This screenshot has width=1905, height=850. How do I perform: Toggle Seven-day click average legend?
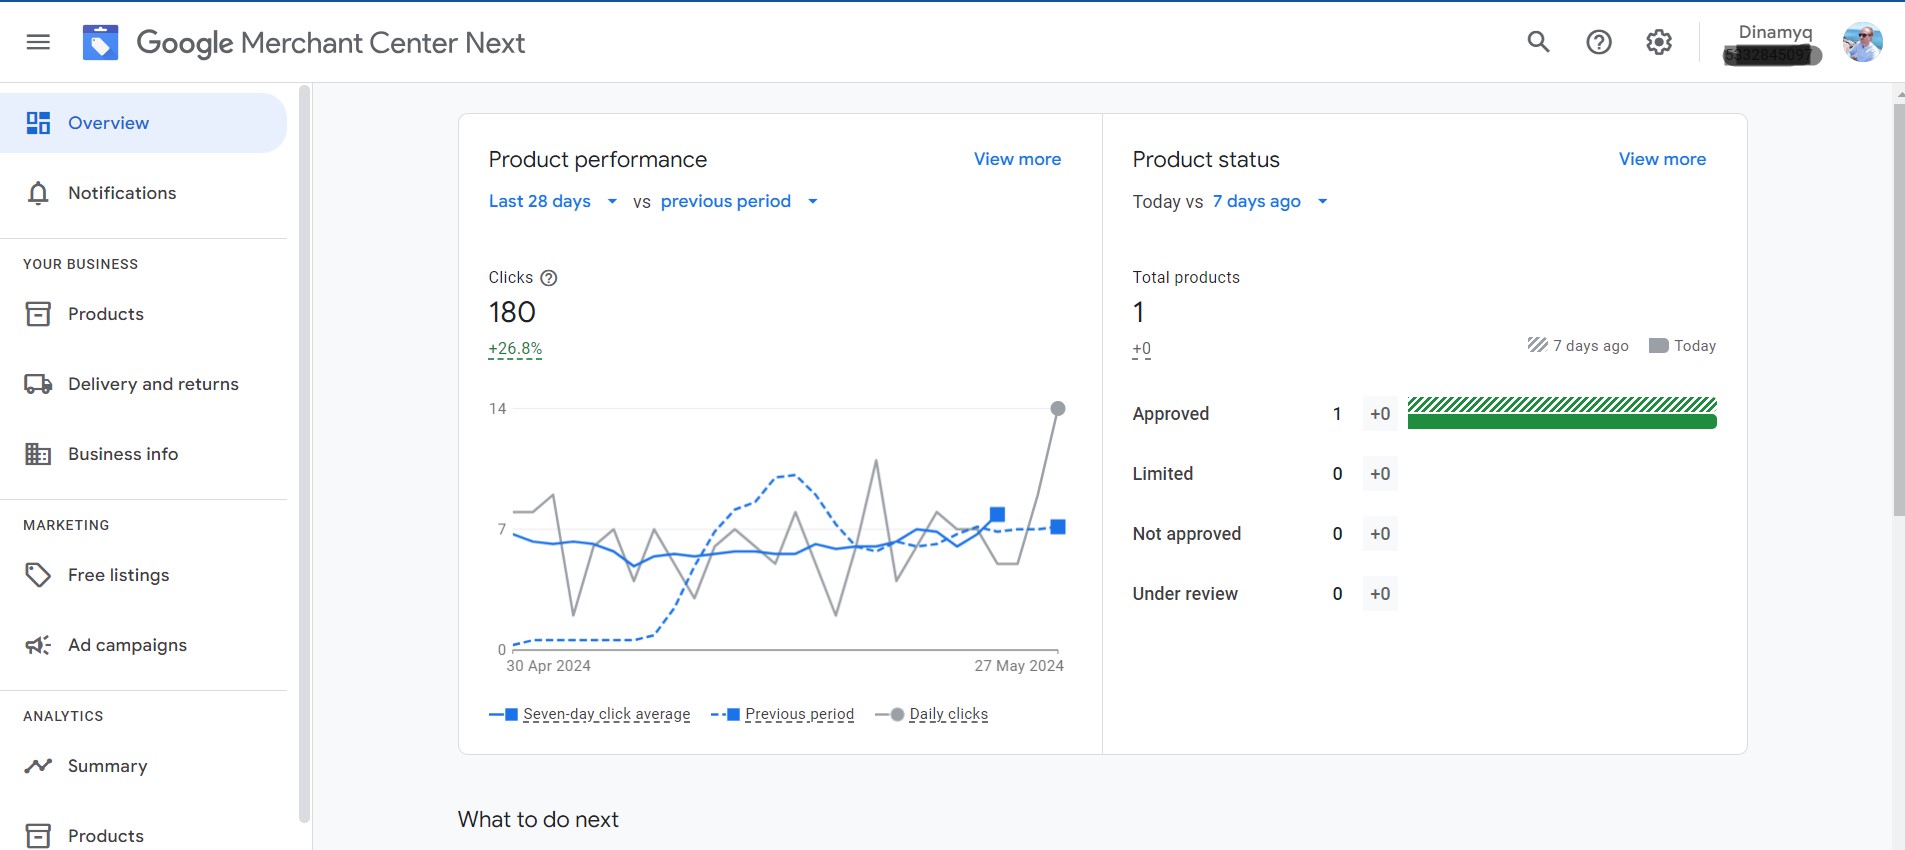click(590, 714)
